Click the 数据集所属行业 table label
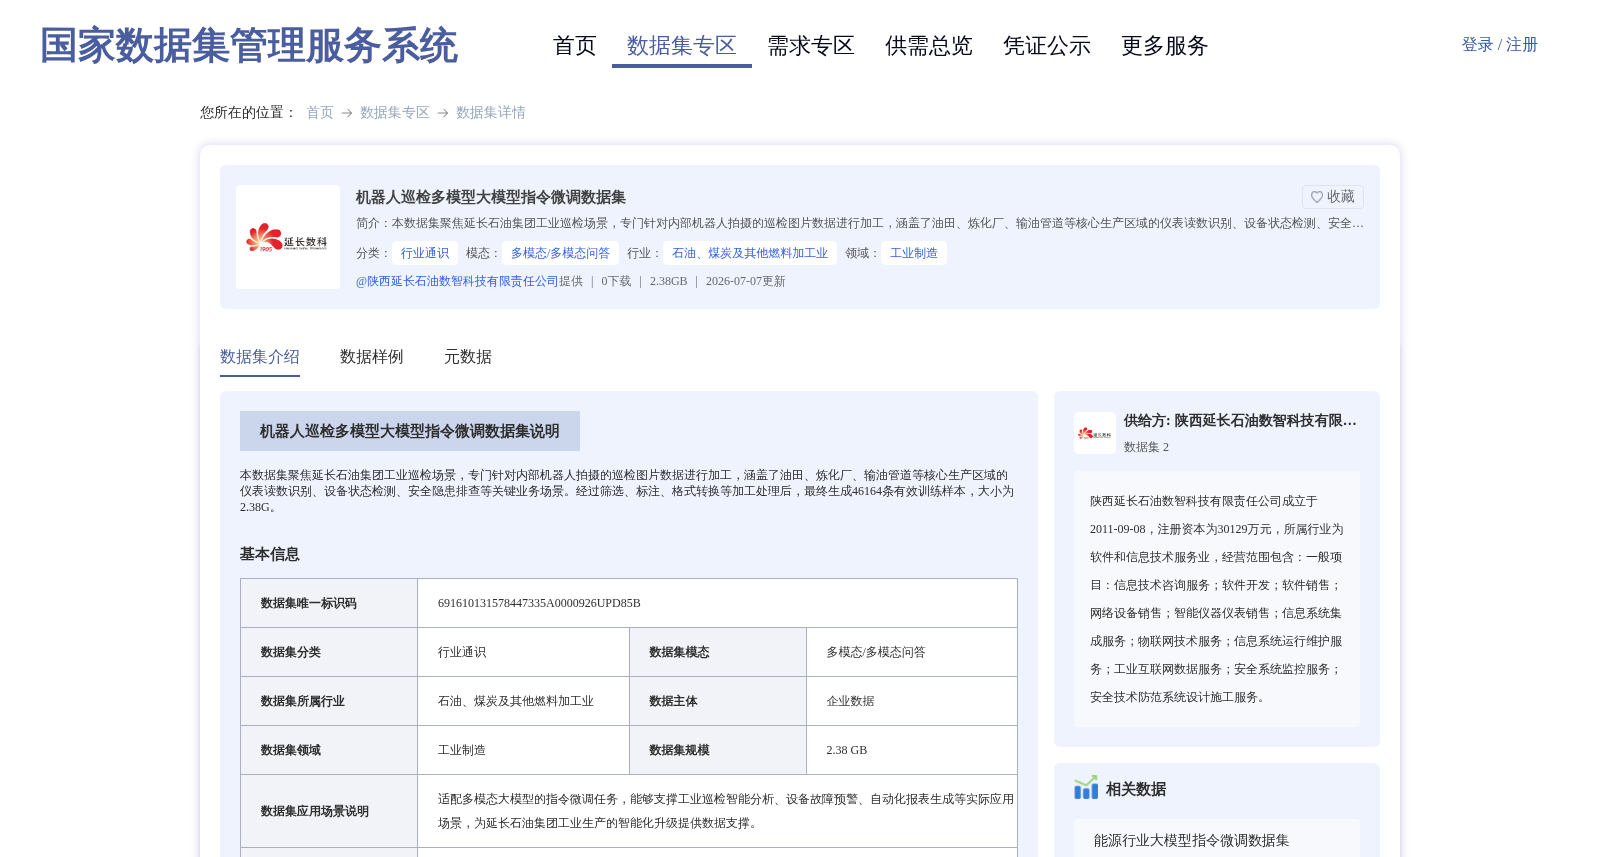The image size is (1600, 857). 302,701
